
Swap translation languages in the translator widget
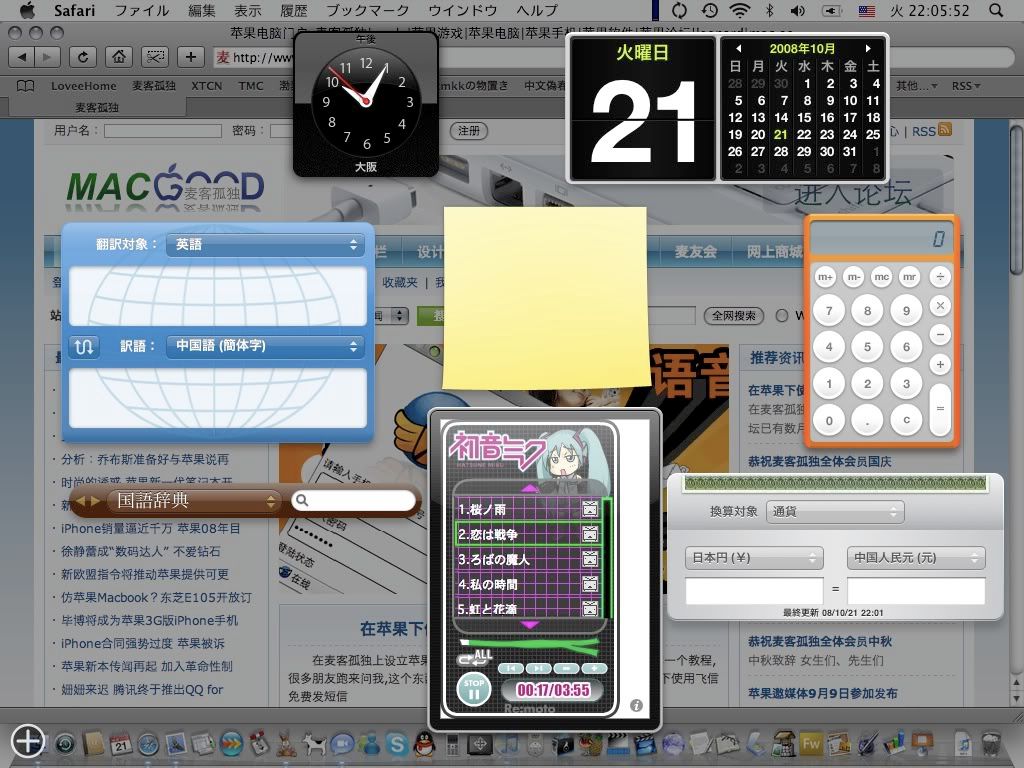[x=84, y=346]
